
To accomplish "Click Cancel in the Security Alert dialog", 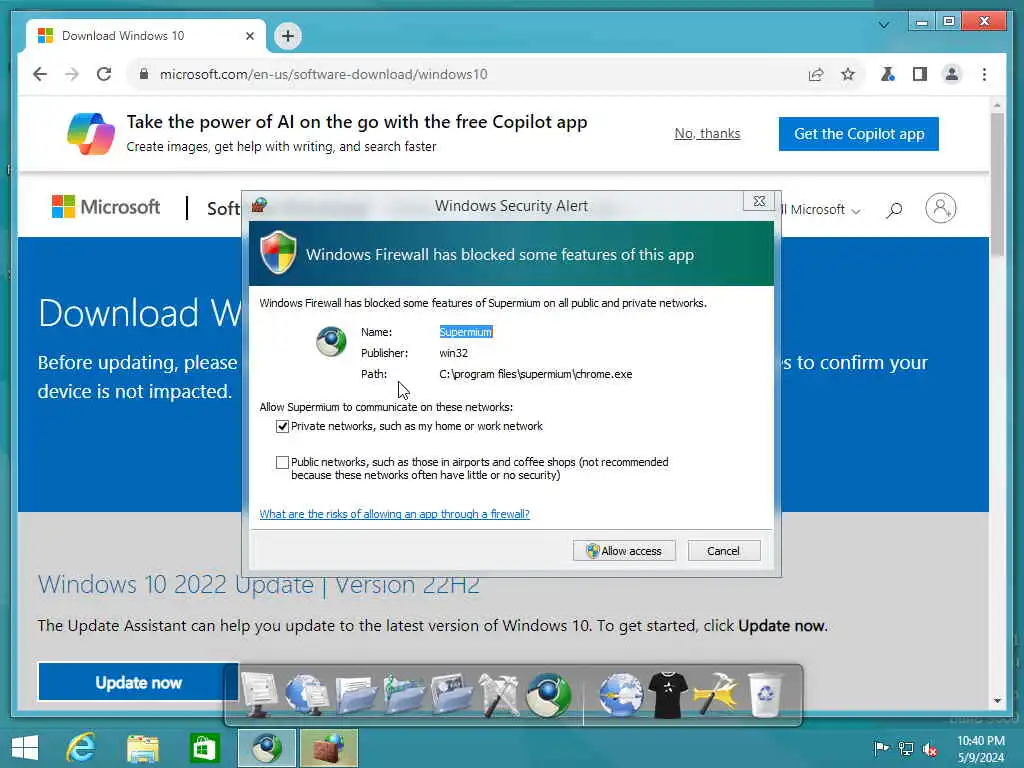I will (724, 551).
